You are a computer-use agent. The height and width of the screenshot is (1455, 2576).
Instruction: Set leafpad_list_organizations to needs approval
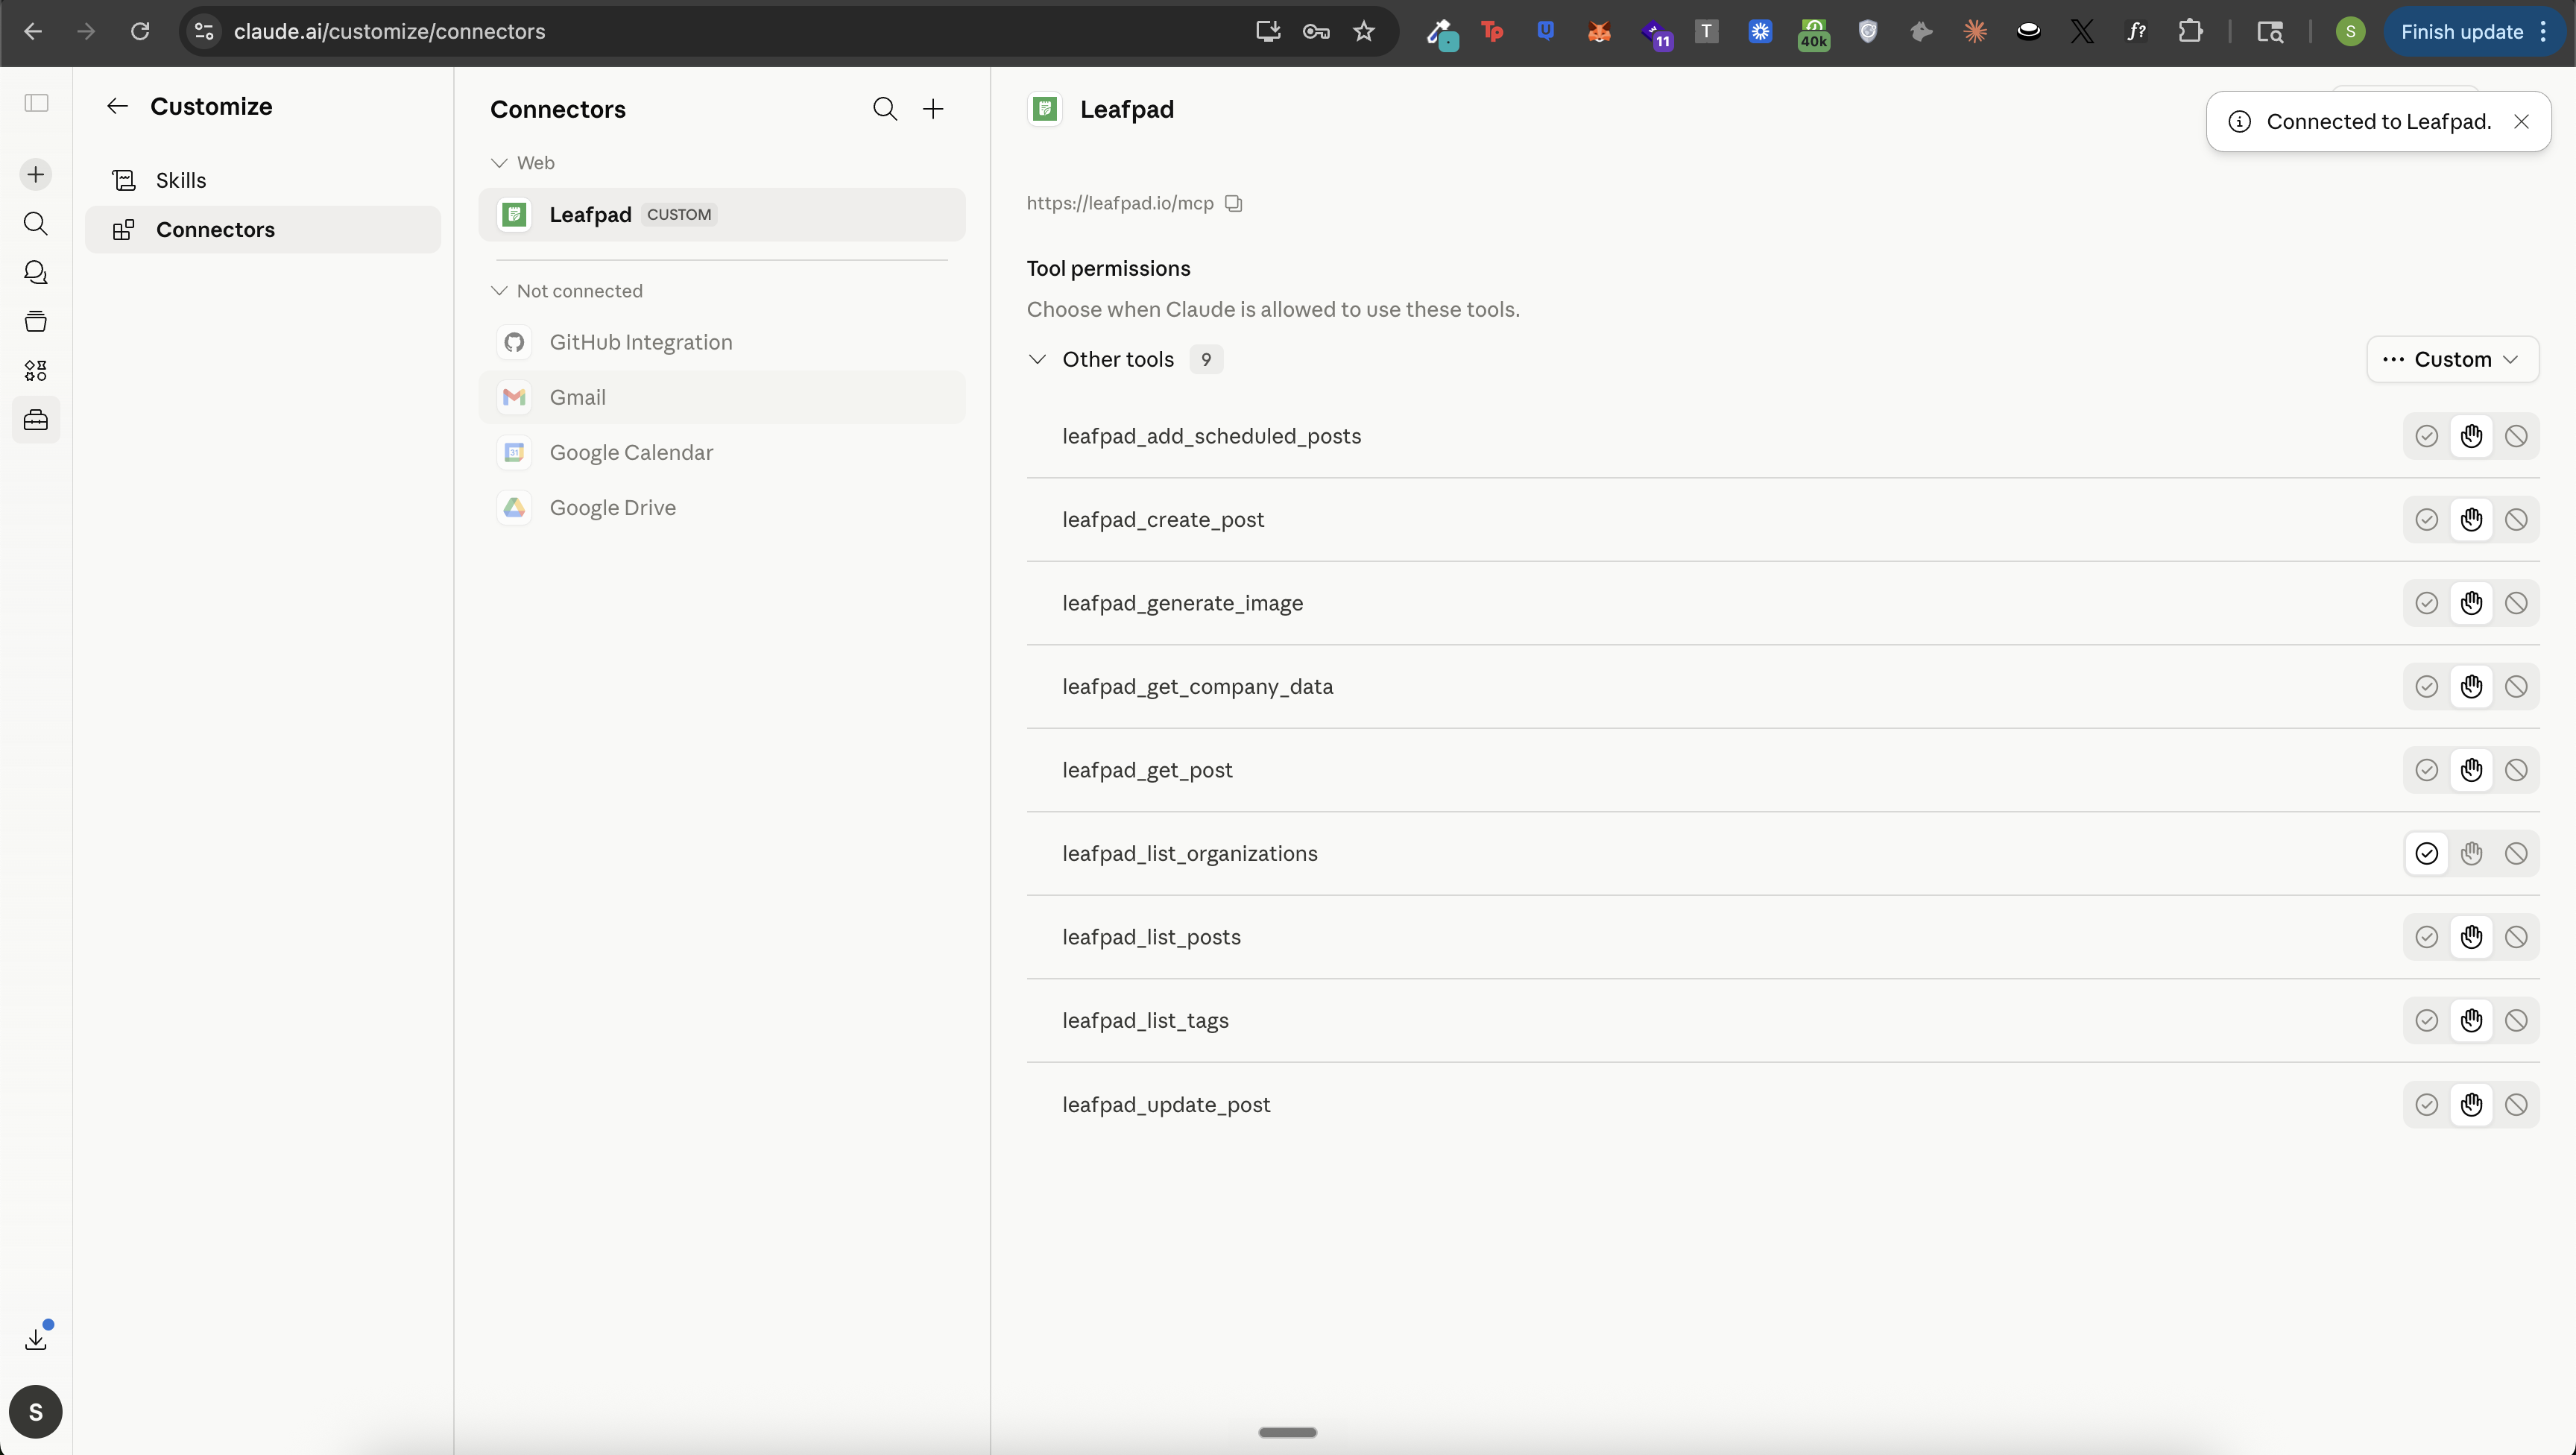pos(2471,854)
